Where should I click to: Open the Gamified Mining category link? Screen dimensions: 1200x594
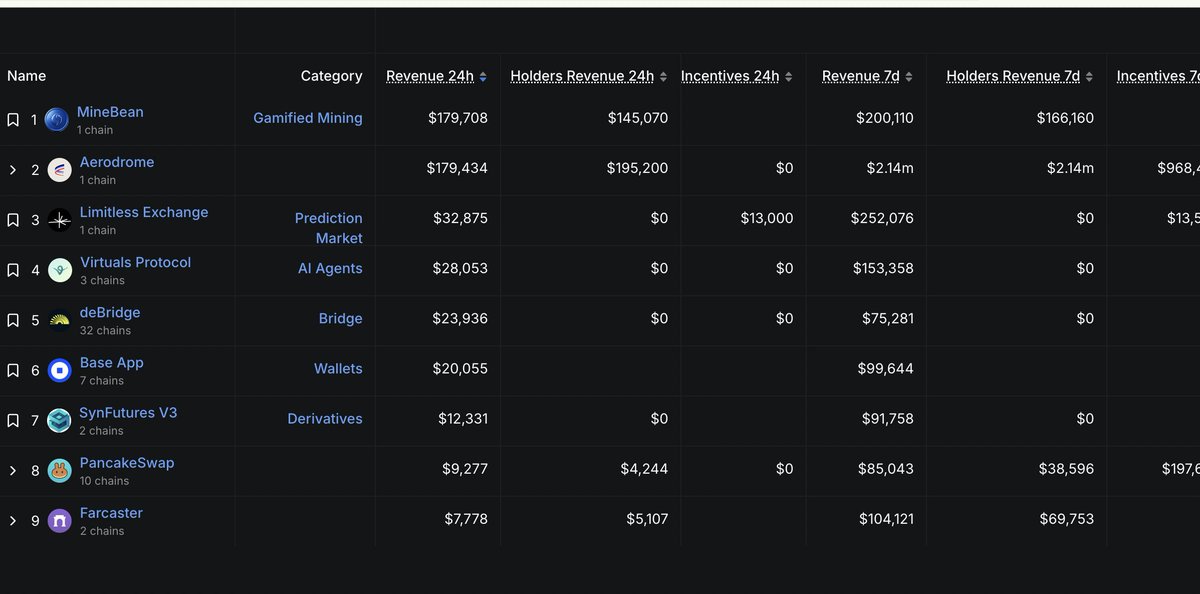[x=308, y=118]
